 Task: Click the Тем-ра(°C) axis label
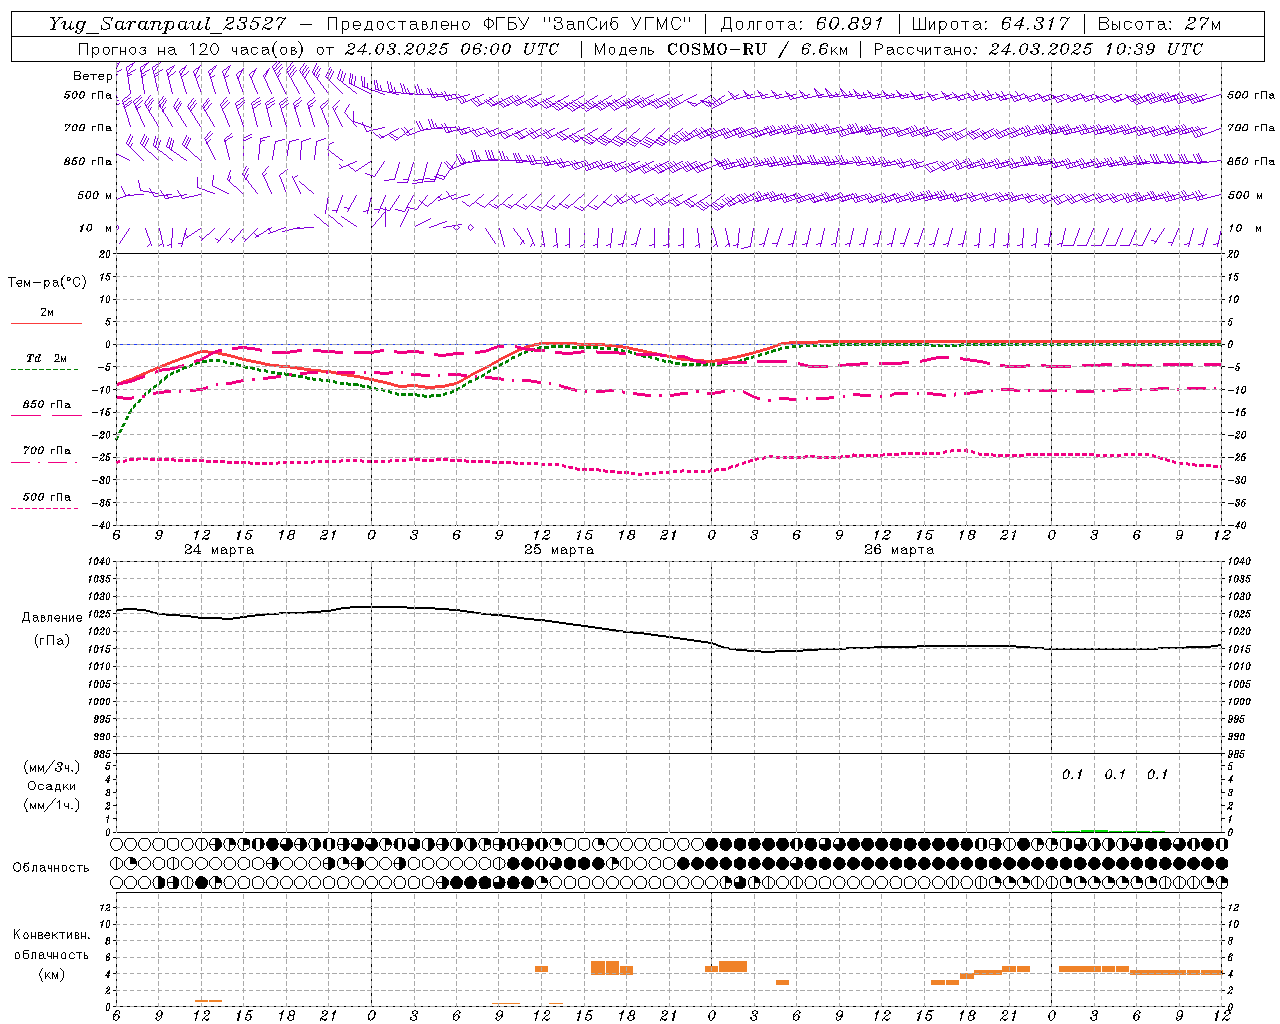[47, 283]
